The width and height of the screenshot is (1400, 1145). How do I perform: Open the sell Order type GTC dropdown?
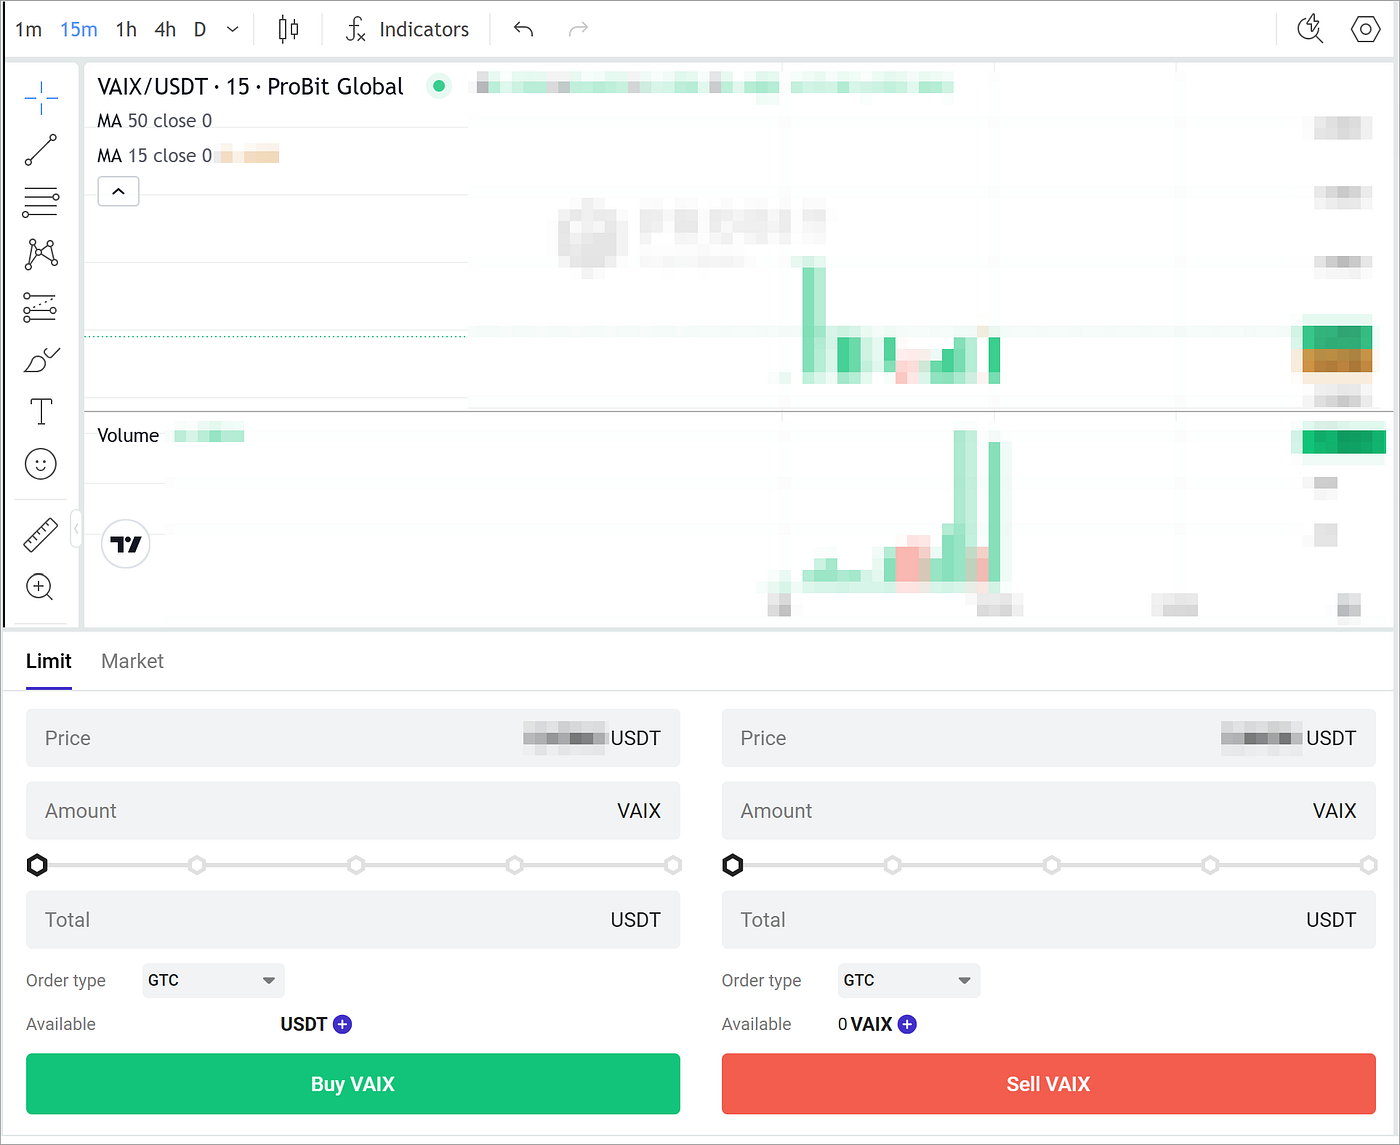909,980
